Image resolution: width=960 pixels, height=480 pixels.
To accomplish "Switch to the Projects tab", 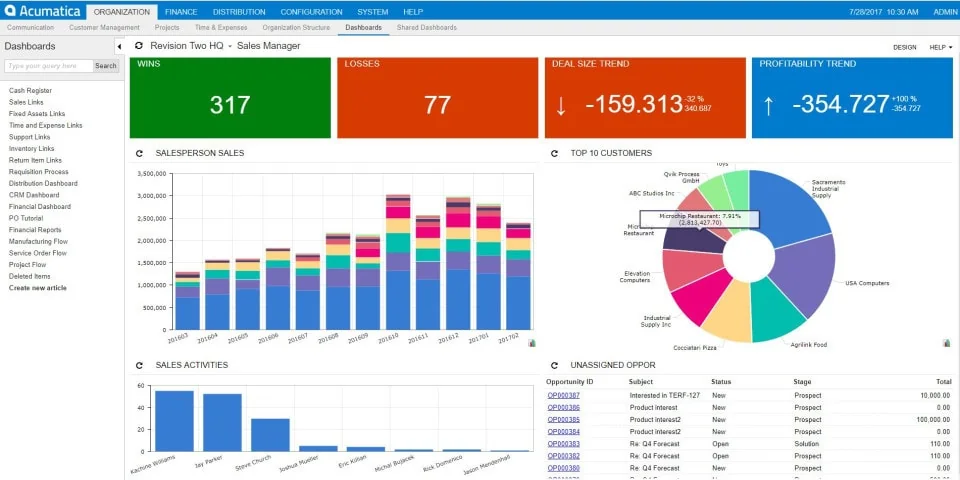I will pyautogui.click(x=167, y=28).
